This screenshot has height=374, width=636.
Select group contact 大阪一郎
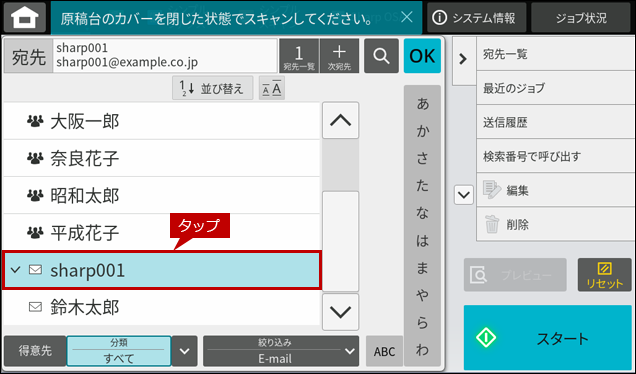pyautogui.click(x=161, y=121)
